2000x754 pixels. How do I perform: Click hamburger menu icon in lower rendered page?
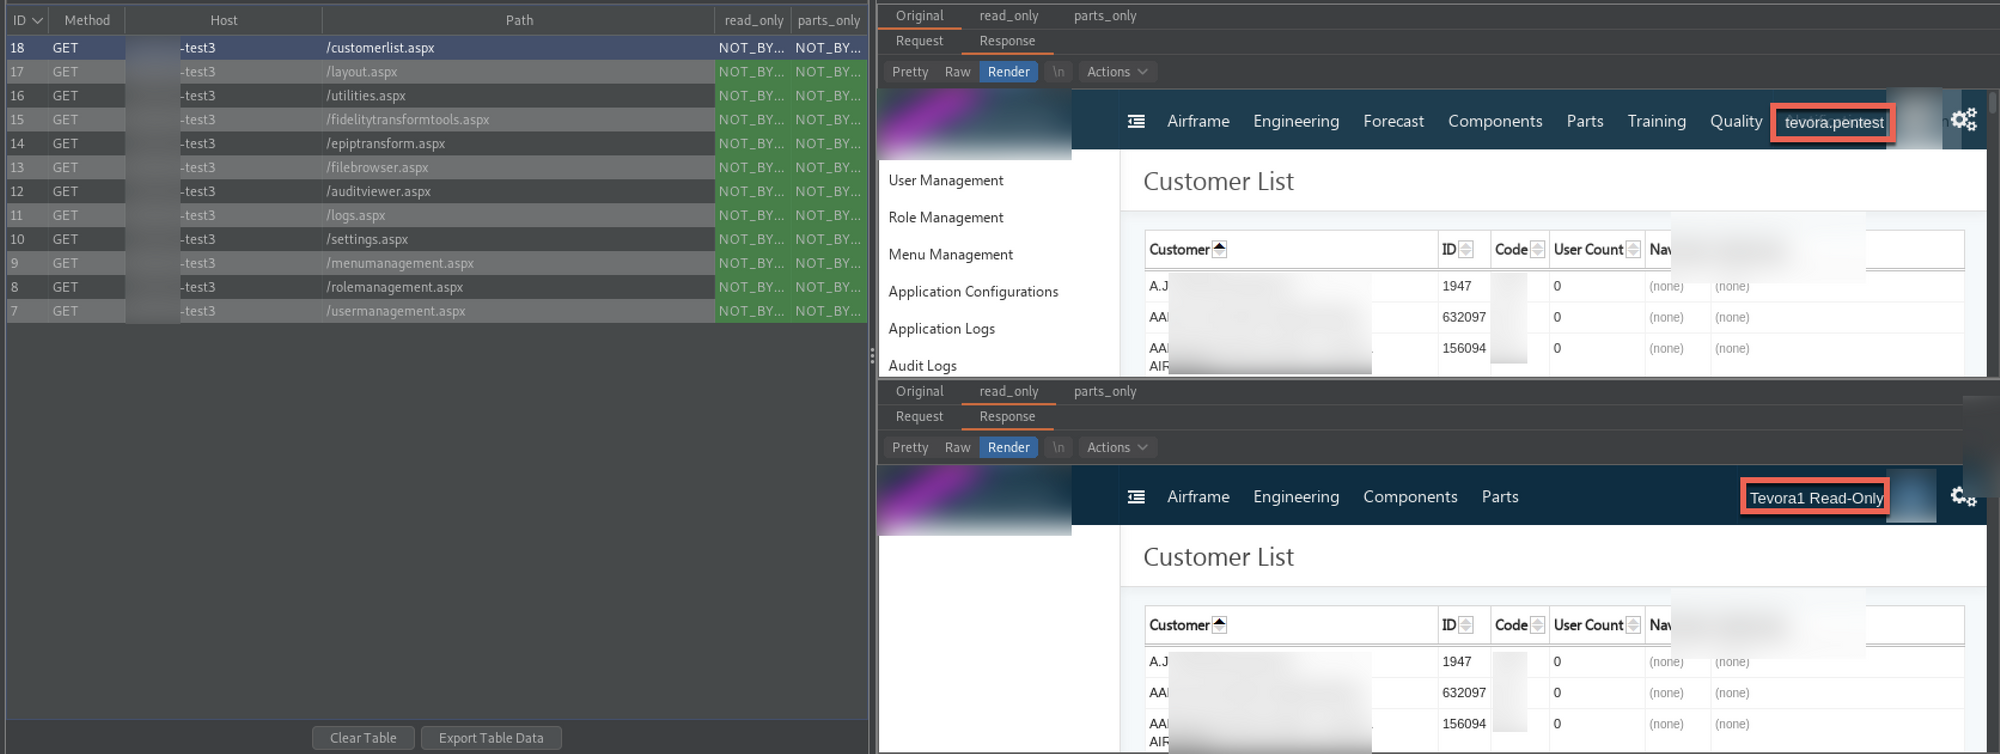click(x=1136, y=497)
